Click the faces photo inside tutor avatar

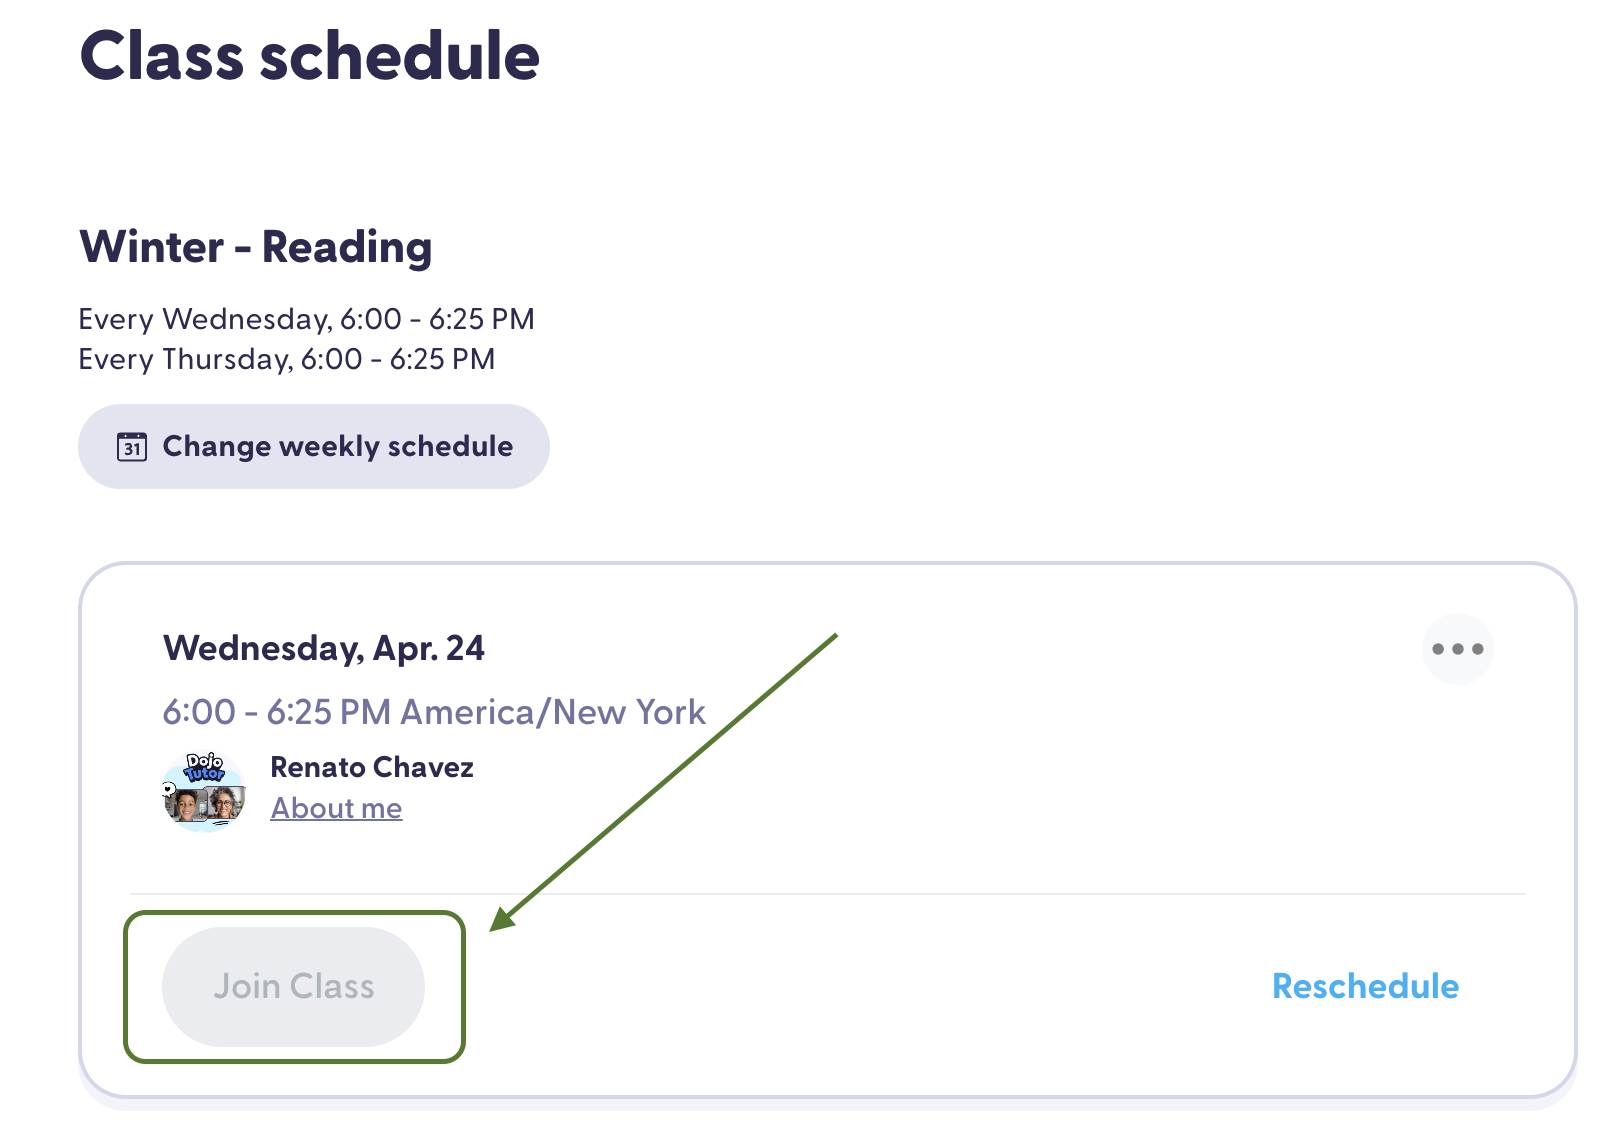206,804
